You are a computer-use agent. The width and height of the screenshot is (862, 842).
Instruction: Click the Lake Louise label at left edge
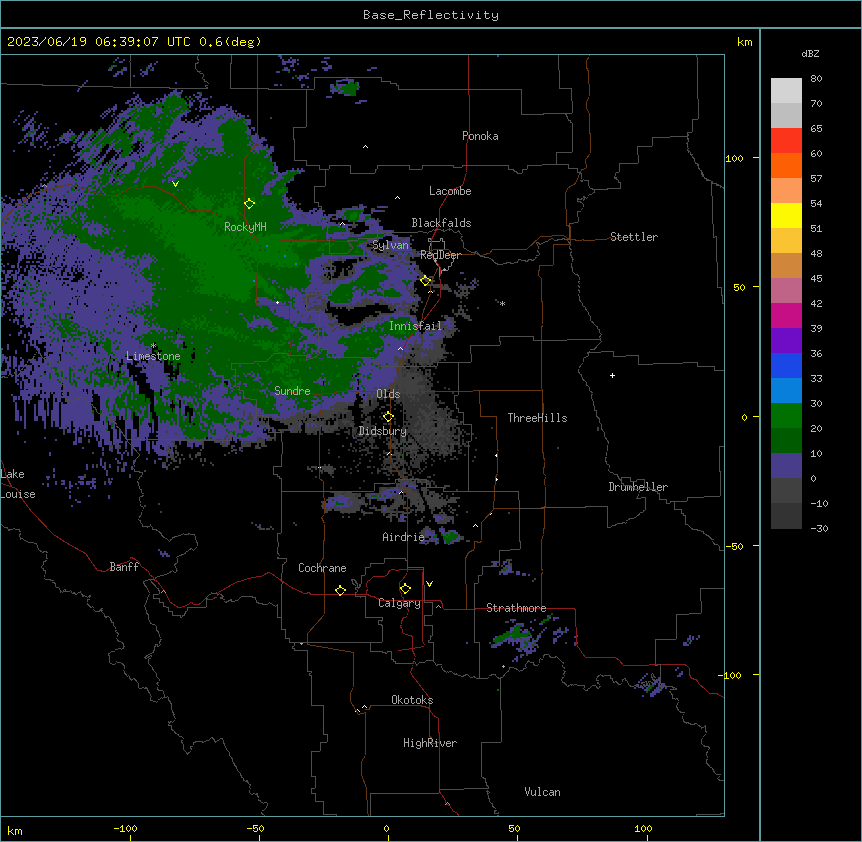[18, 484]
